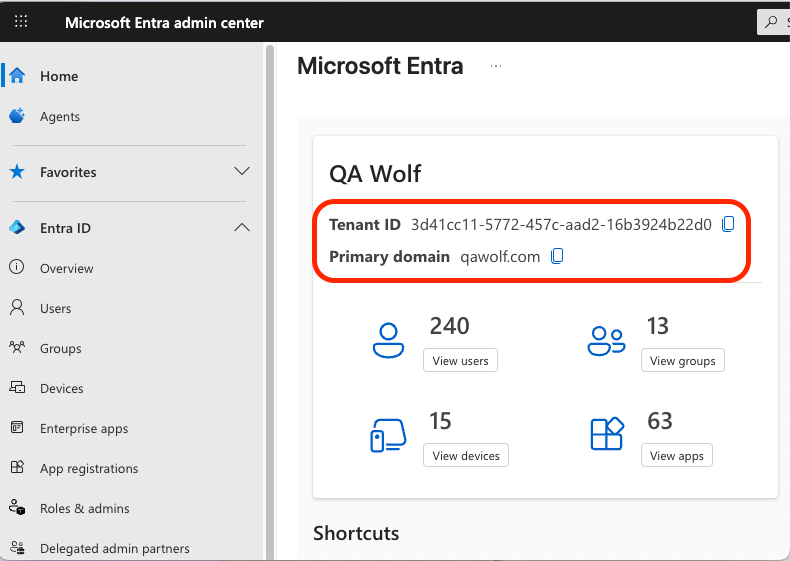790x561 pixels.
Task: Click the user count 240
Action: coord(449,326)
